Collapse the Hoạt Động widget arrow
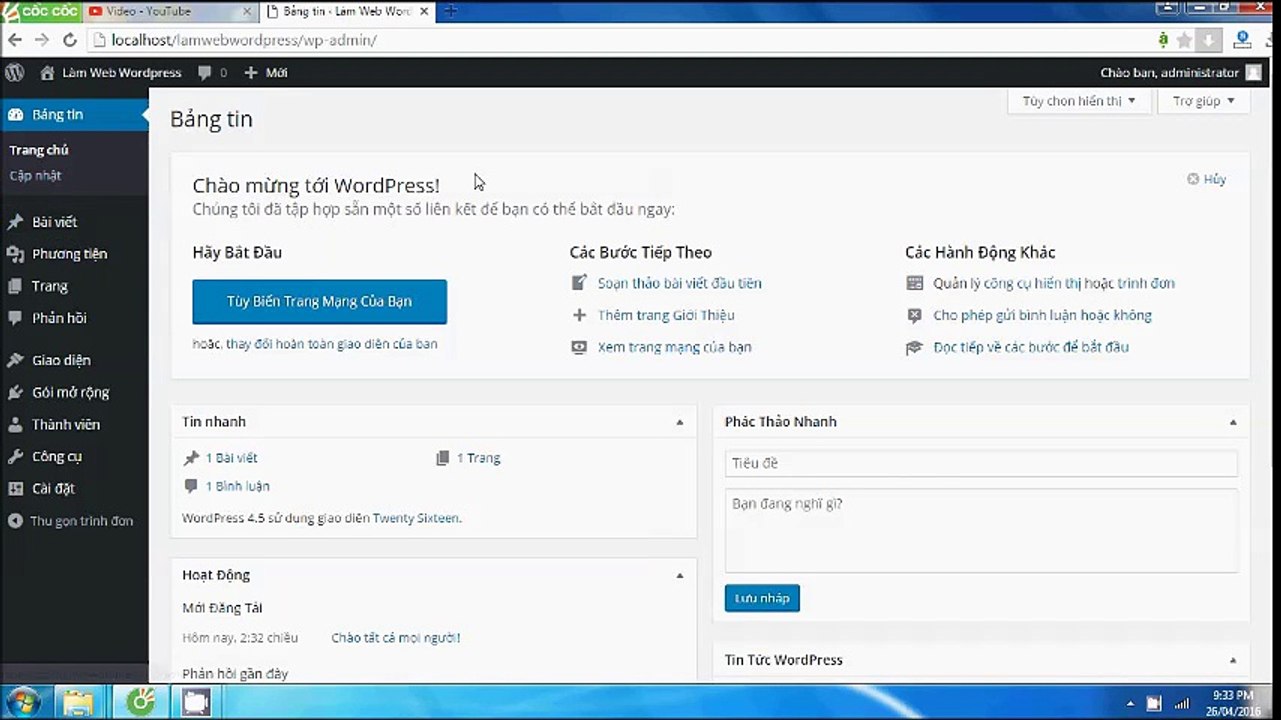The height and width of the screenshot is (720, 1281). coord(679,575)
